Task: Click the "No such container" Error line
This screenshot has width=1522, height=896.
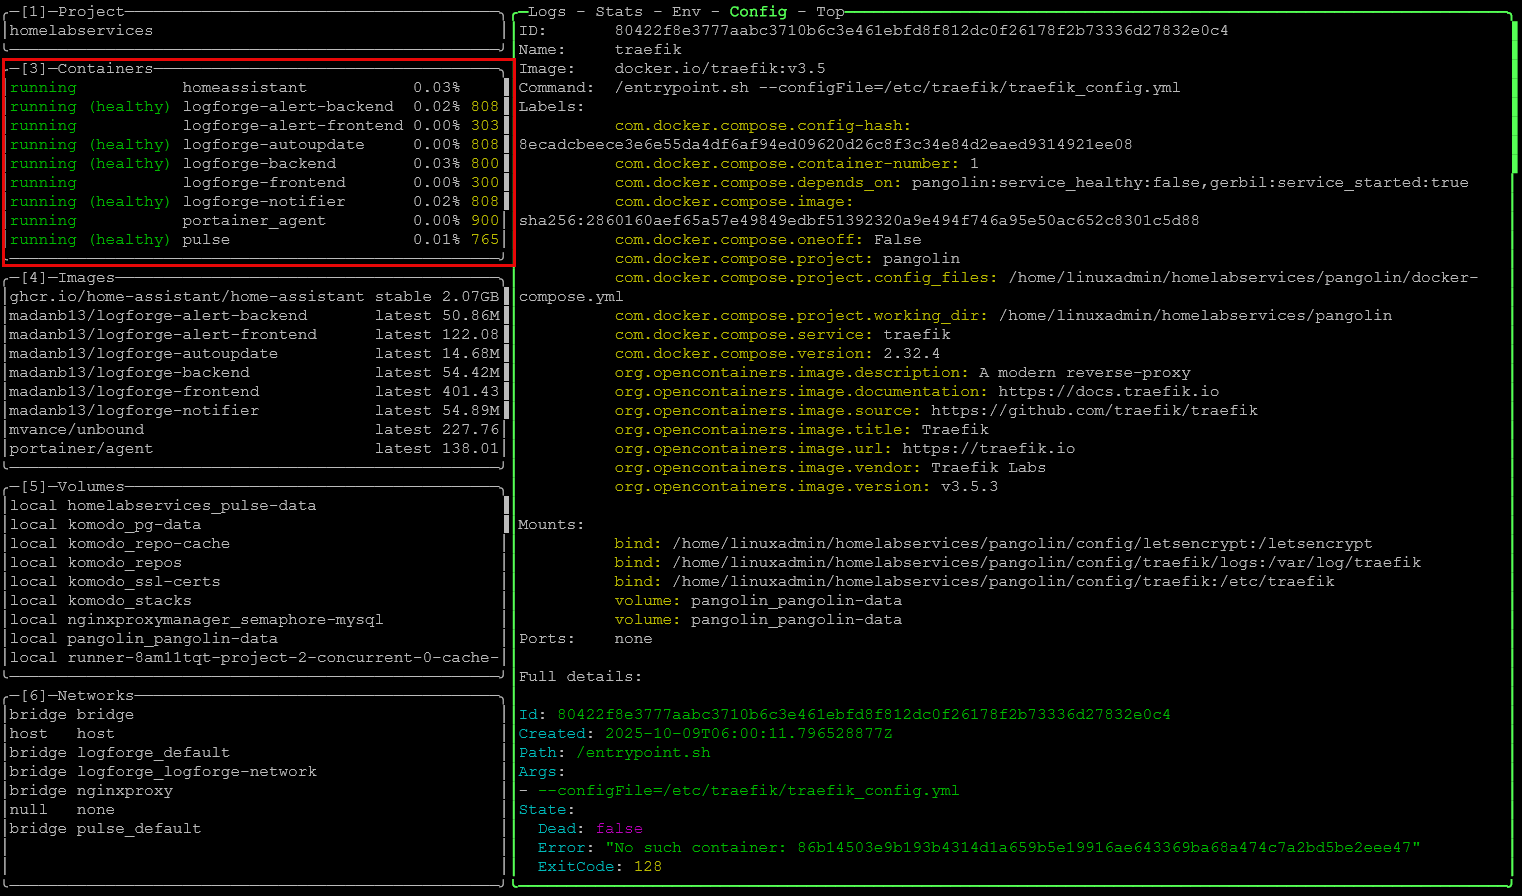Action: click(979, 848)
